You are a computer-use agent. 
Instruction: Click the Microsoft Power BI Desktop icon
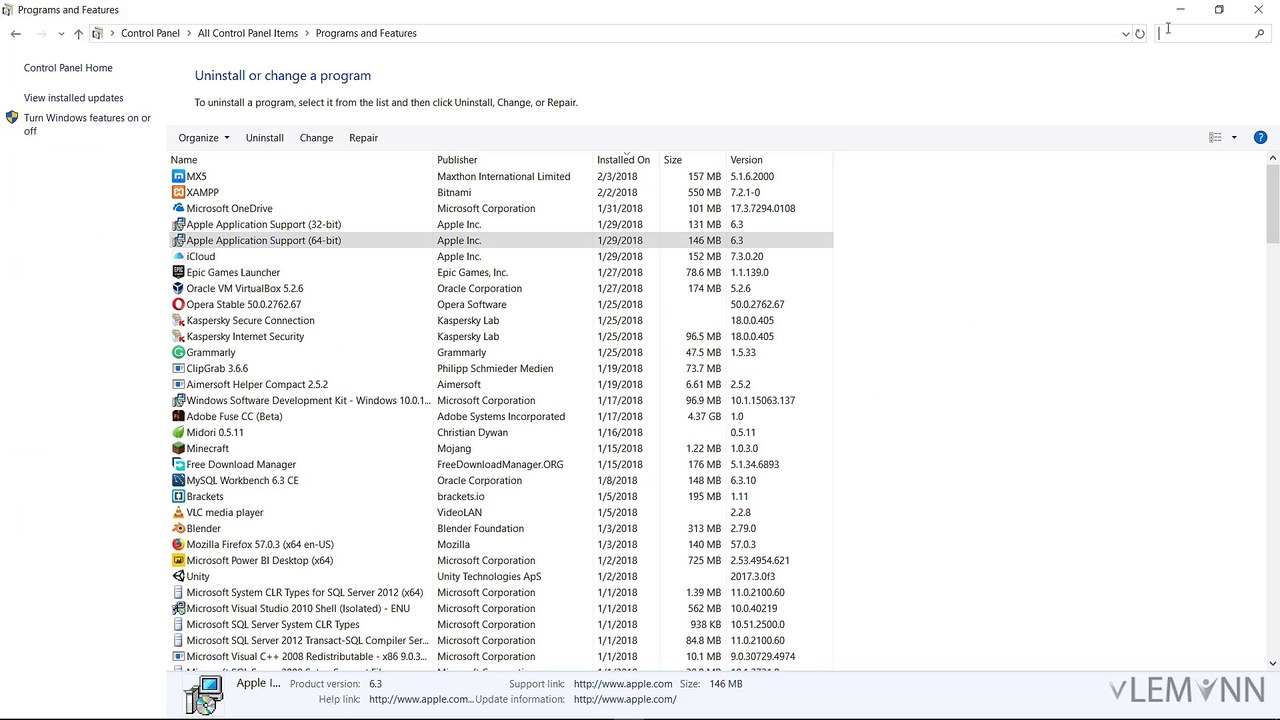tap(178, 560)
